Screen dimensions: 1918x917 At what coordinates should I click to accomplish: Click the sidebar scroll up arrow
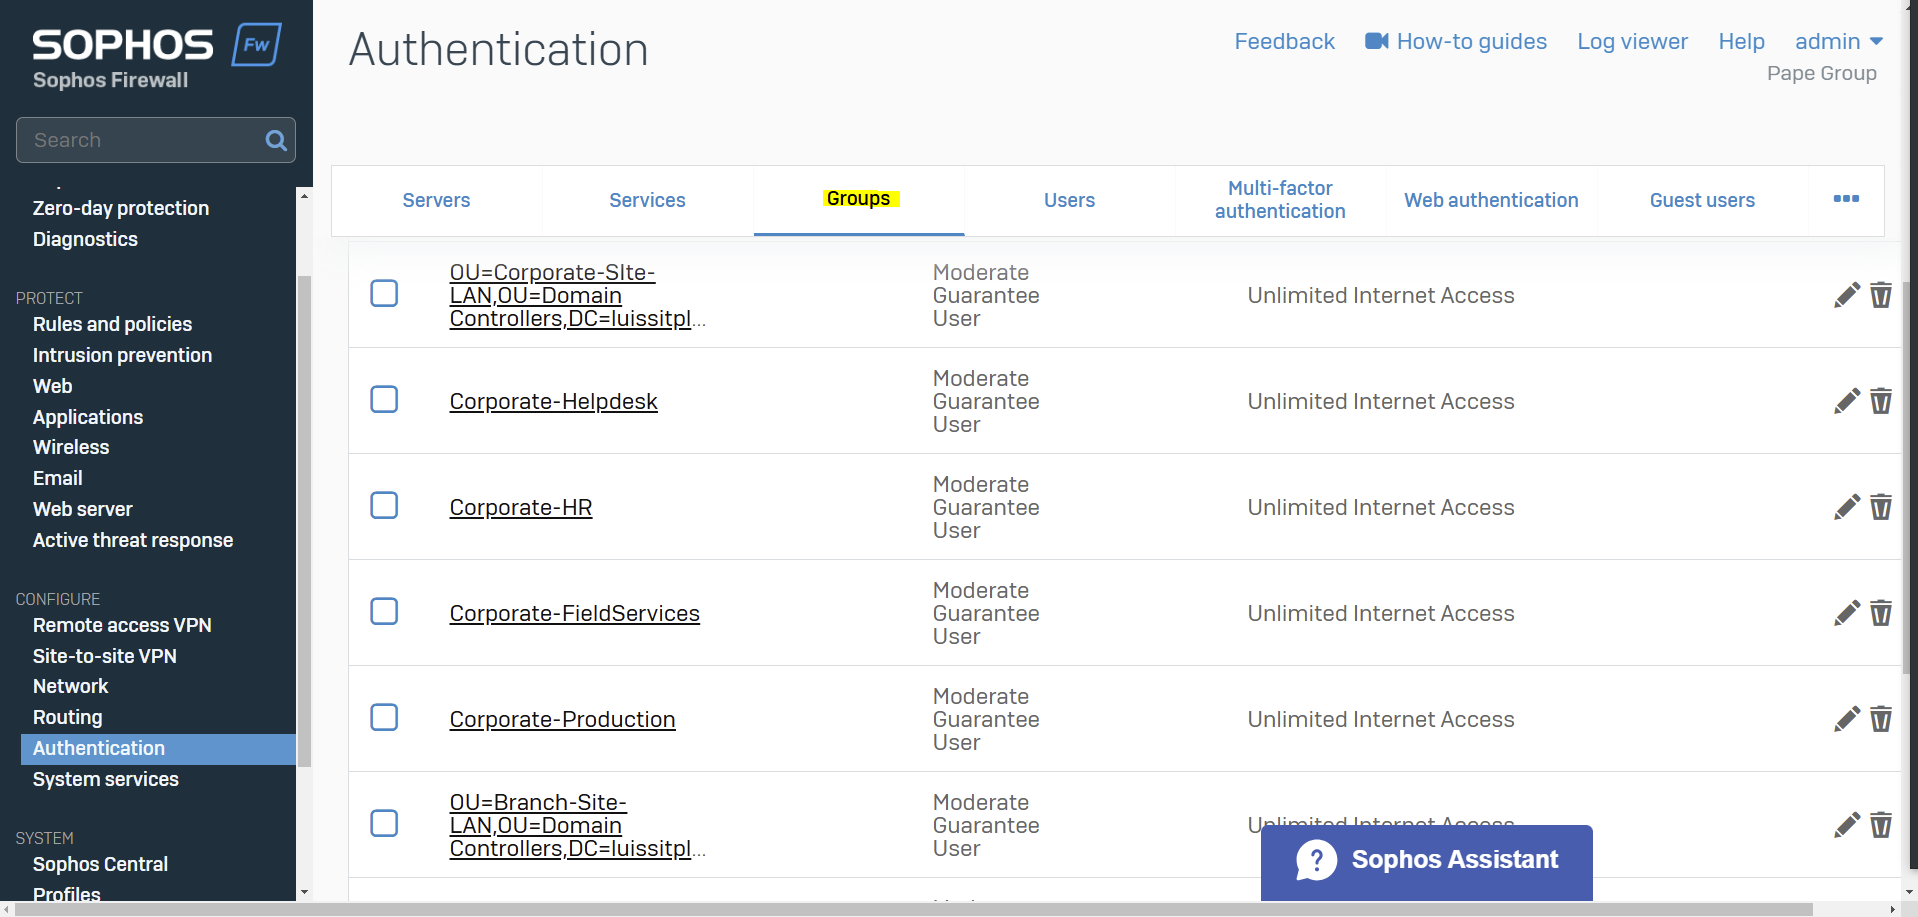[304, 195]
